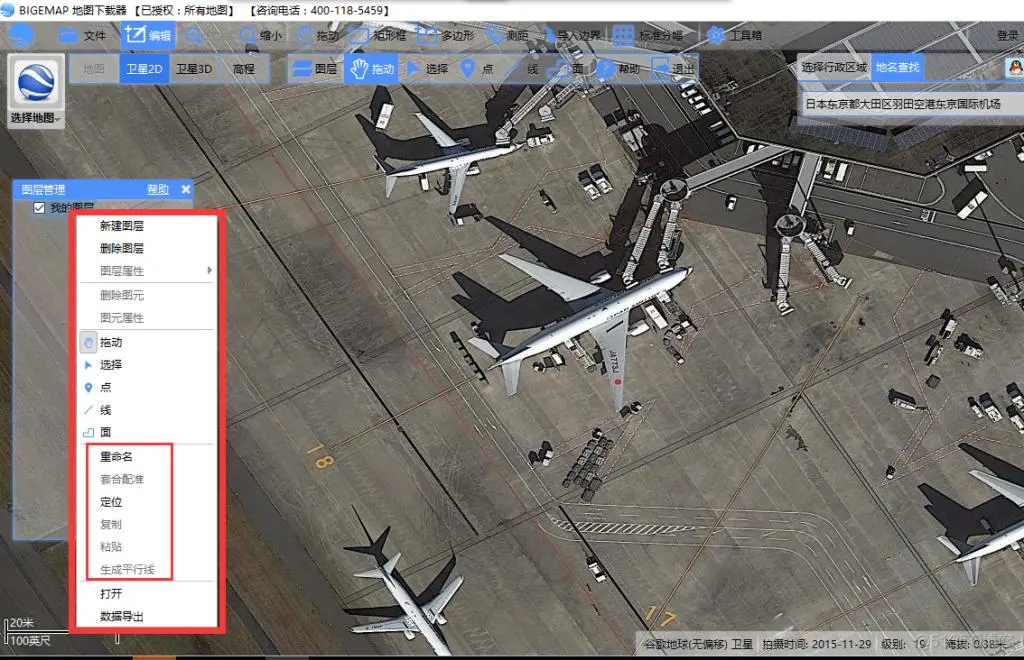Viewport: 1024px width, 660px height.
Task: Select the edit bar 拖动 hand tool
Action: pyautogui.click(x=372, y=69)
